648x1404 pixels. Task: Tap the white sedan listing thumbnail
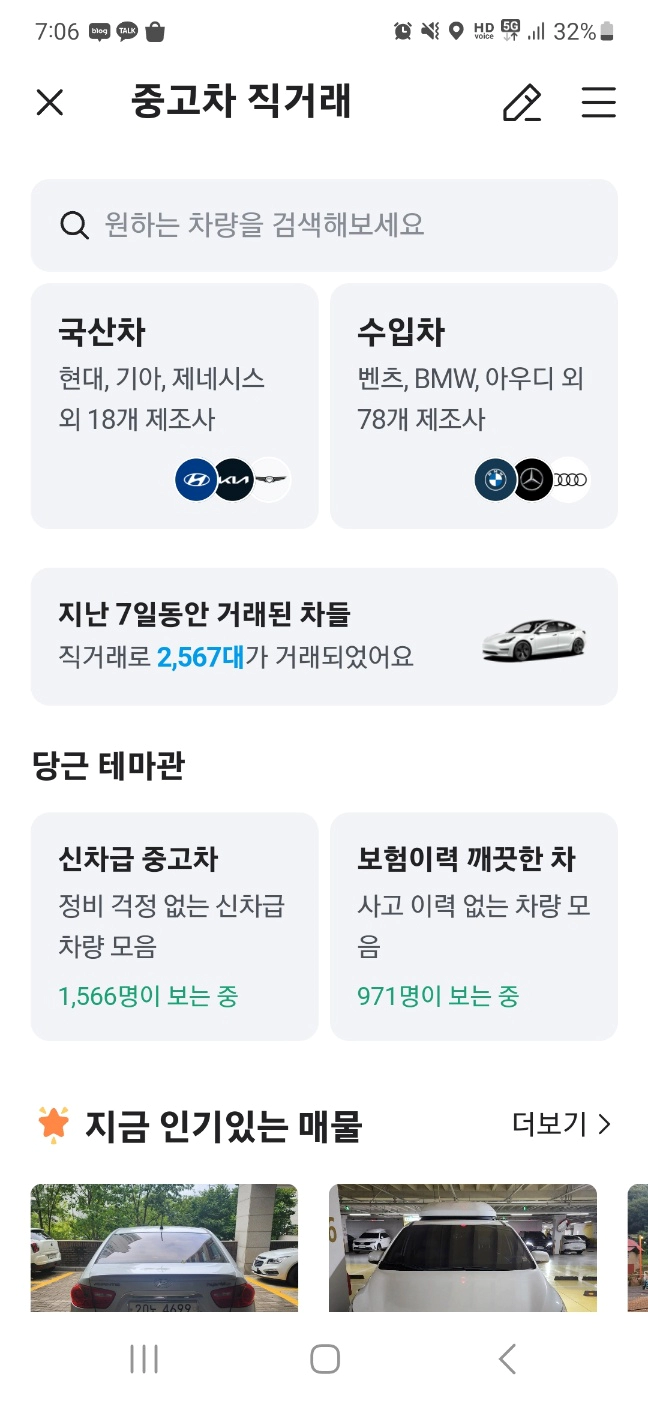click(164, 1248)
